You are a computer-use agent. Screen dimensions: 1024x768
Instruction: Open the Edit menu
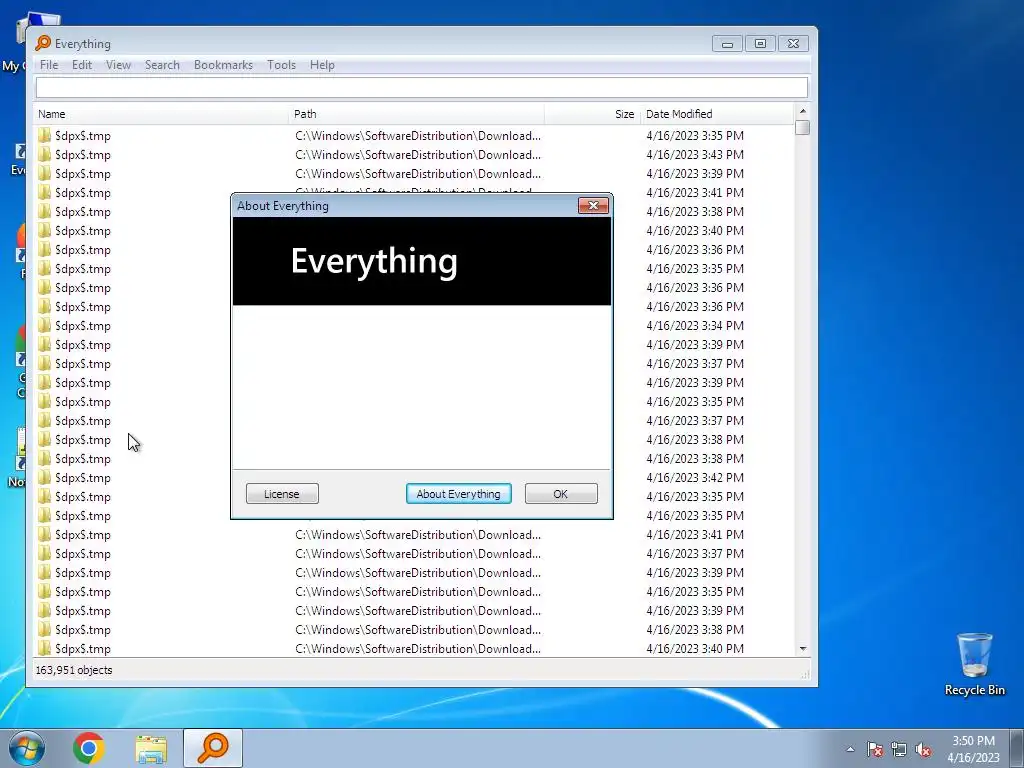pos(82,65)
